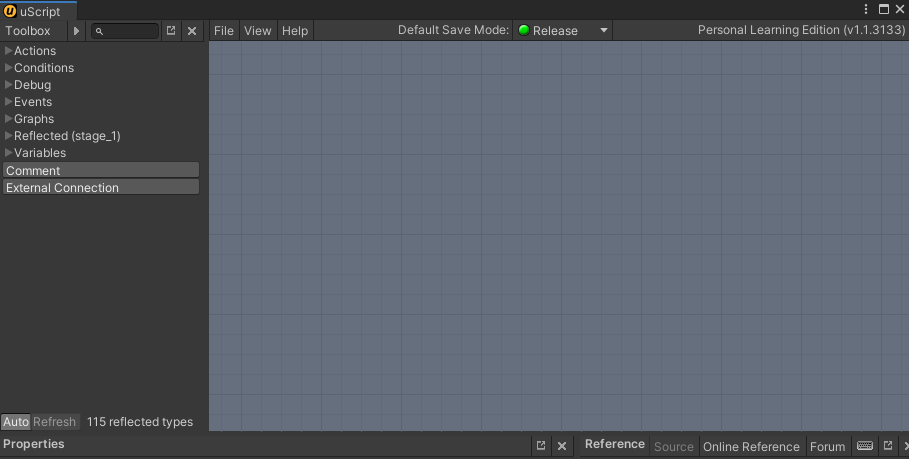
Task: Pop out the Reference panel
Action: pos(887,446)
